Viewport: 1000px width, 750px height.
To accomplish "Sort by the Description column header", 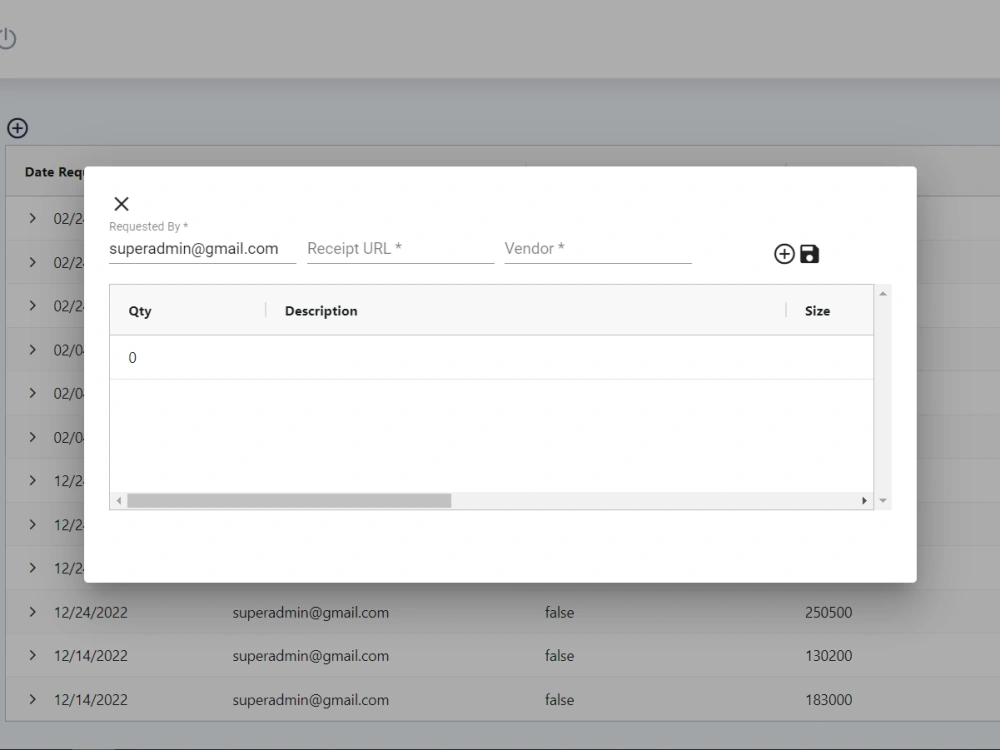I will (x=321, y=311).
